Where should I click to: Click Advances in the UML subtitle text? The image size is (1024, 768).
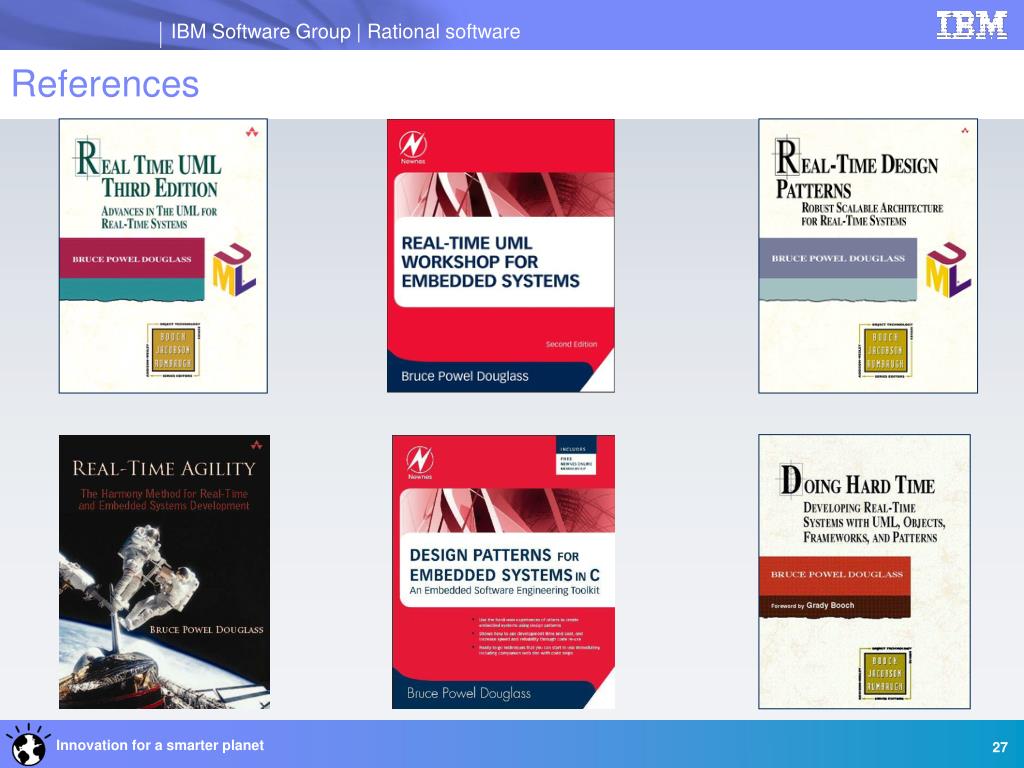159,217
